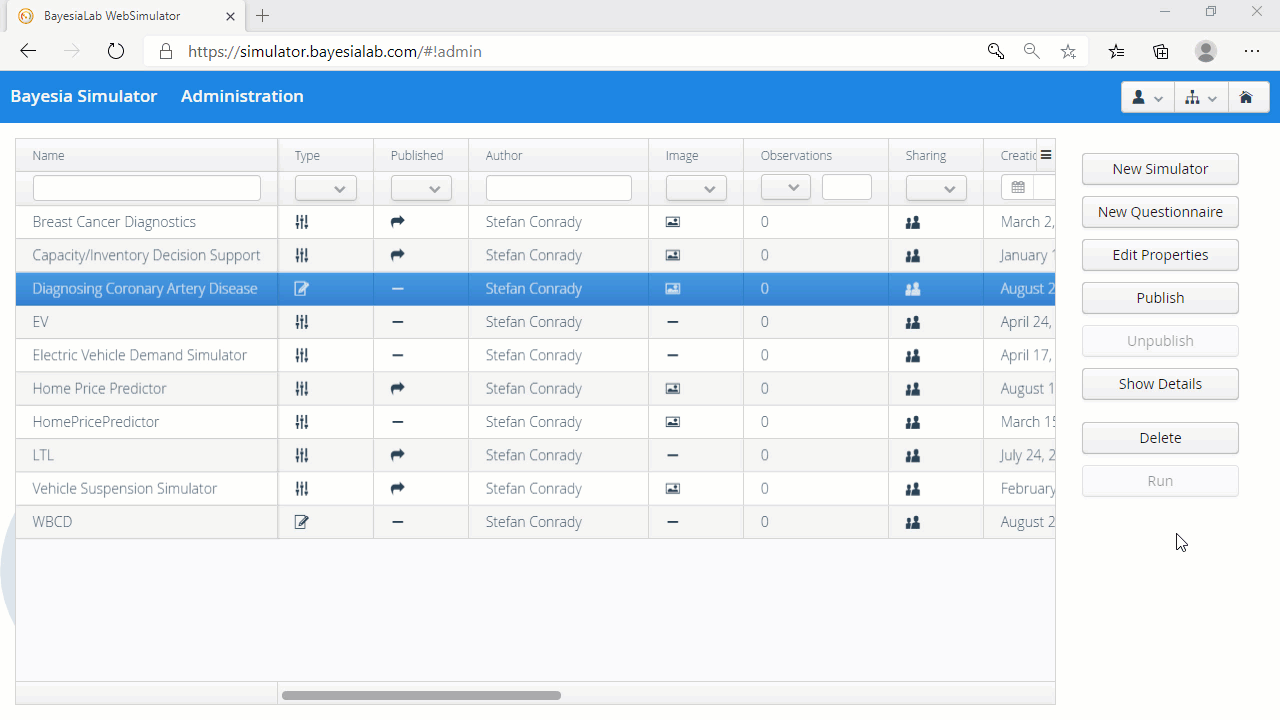Image resolution: width=1280 pixels, height=720 pixels.
Task: Click published icon for Vehicle Suspension Simulator
Action: (x=398, y=488)
